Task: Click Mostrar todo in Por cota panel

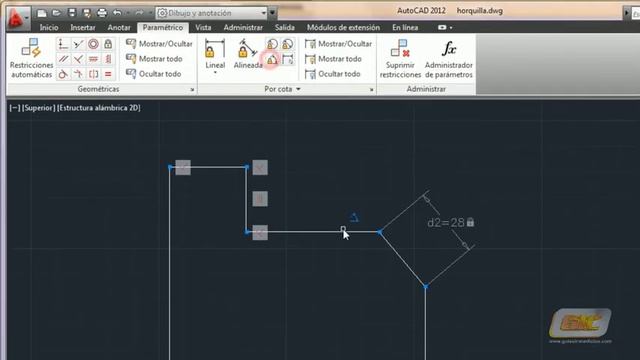Action: tap(333, 59)
